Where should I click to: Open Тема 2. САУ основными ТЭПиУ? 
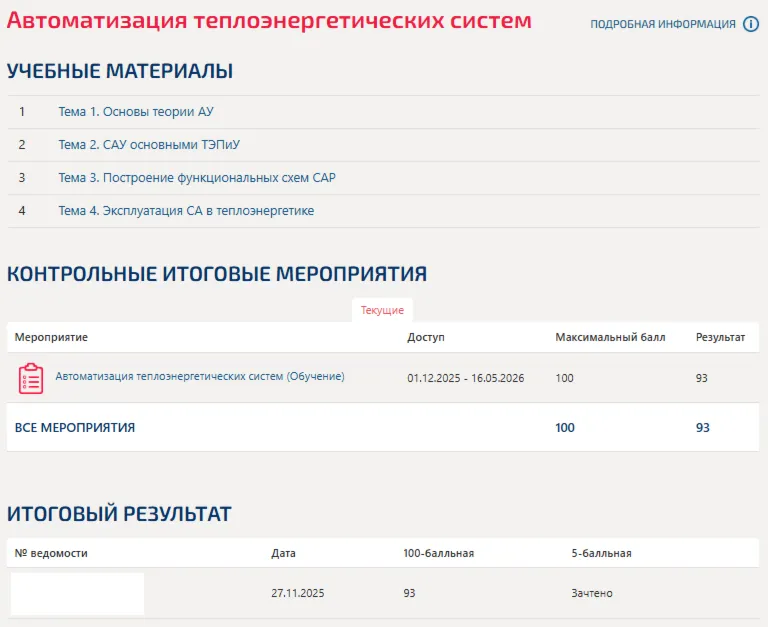149,145
